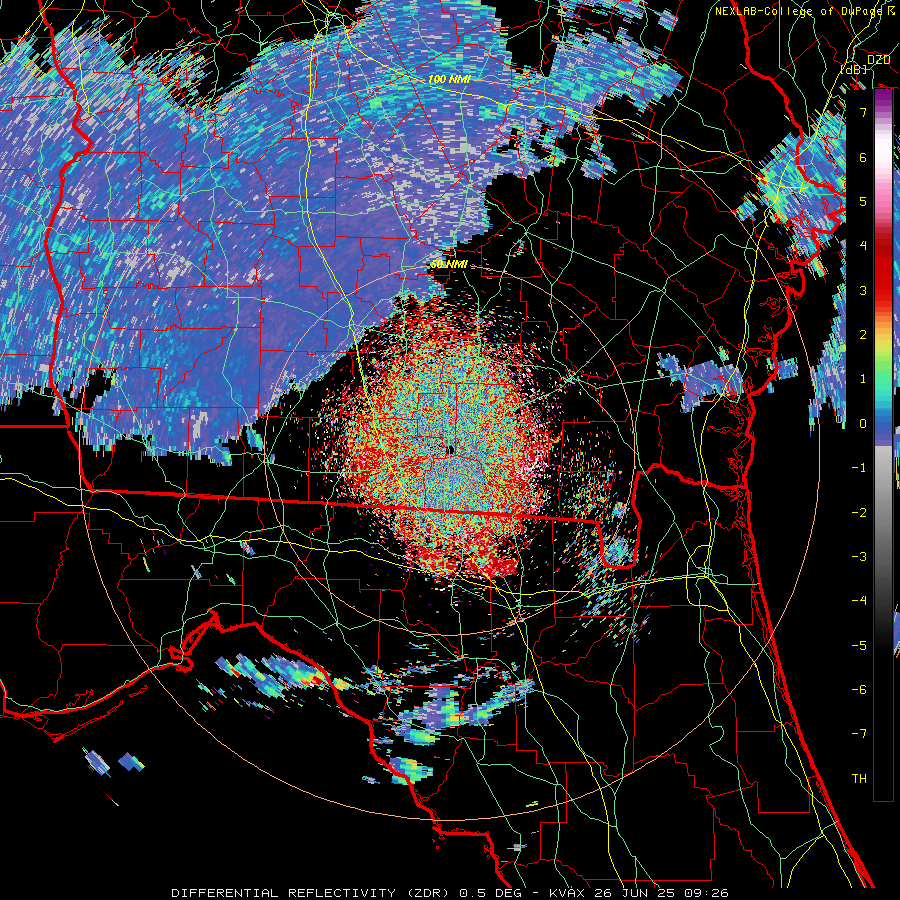This screenshot has width=900, height=900.
Task: Click the "-7" value on the color scale
Action: tap(859, 734)
